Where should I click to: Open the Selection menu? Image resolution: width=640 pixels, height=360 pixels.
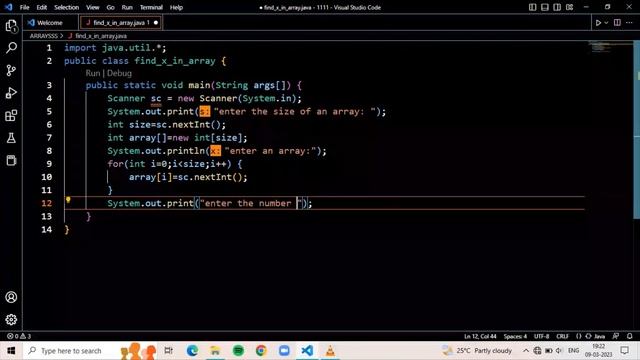coord(67,7)
